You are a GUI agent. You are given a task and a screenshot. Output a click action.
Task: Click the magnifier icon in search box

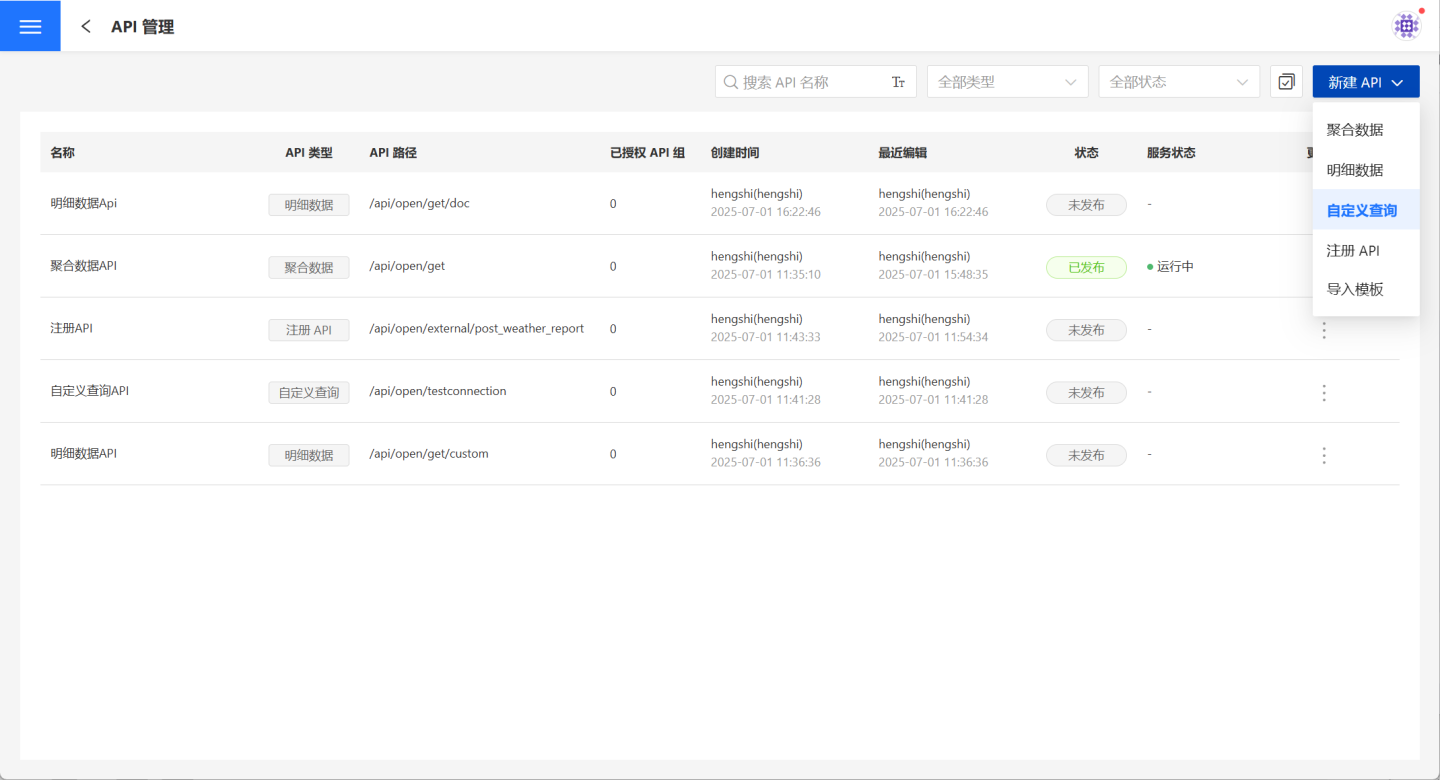pos(731,82)
